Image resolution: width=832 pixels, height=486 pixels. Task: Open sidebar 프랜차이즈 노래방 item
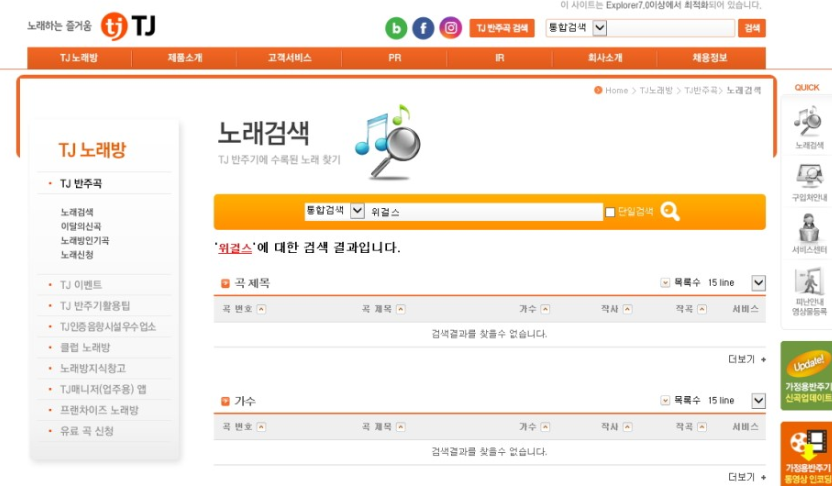point(99,410)
